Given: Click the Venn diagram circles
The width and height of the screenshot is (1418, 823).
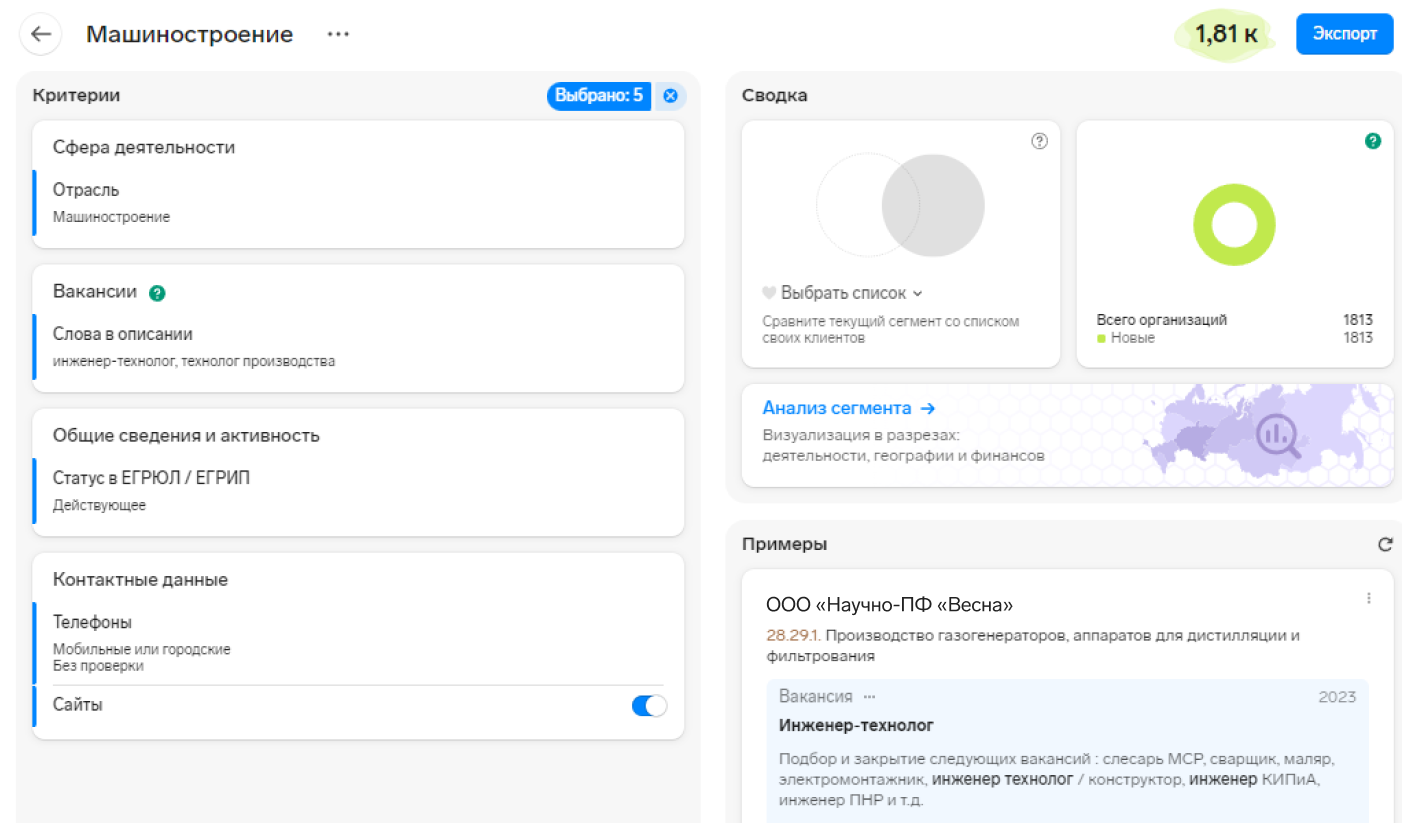Looking at the screenshot, I should pyautogui.click(x=900, y=205).
